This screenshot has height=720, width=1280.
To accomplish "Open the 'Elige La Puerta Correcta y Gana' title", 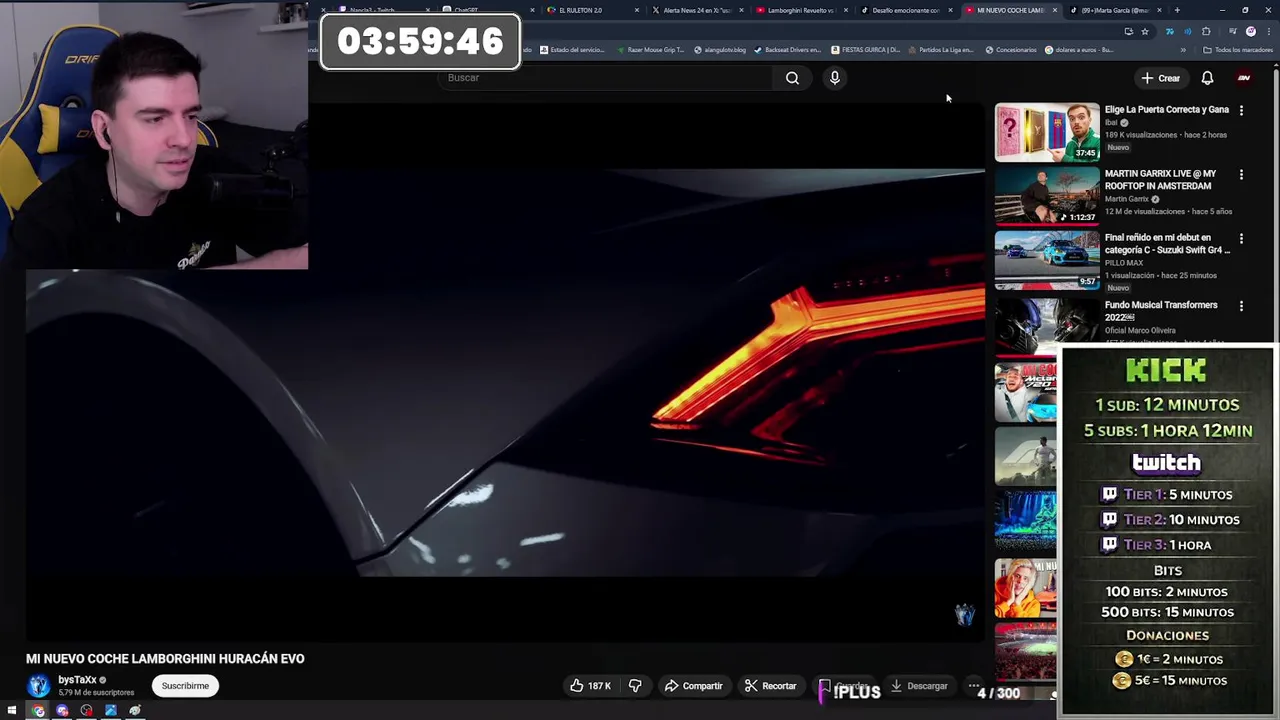I will [1167, 110].
